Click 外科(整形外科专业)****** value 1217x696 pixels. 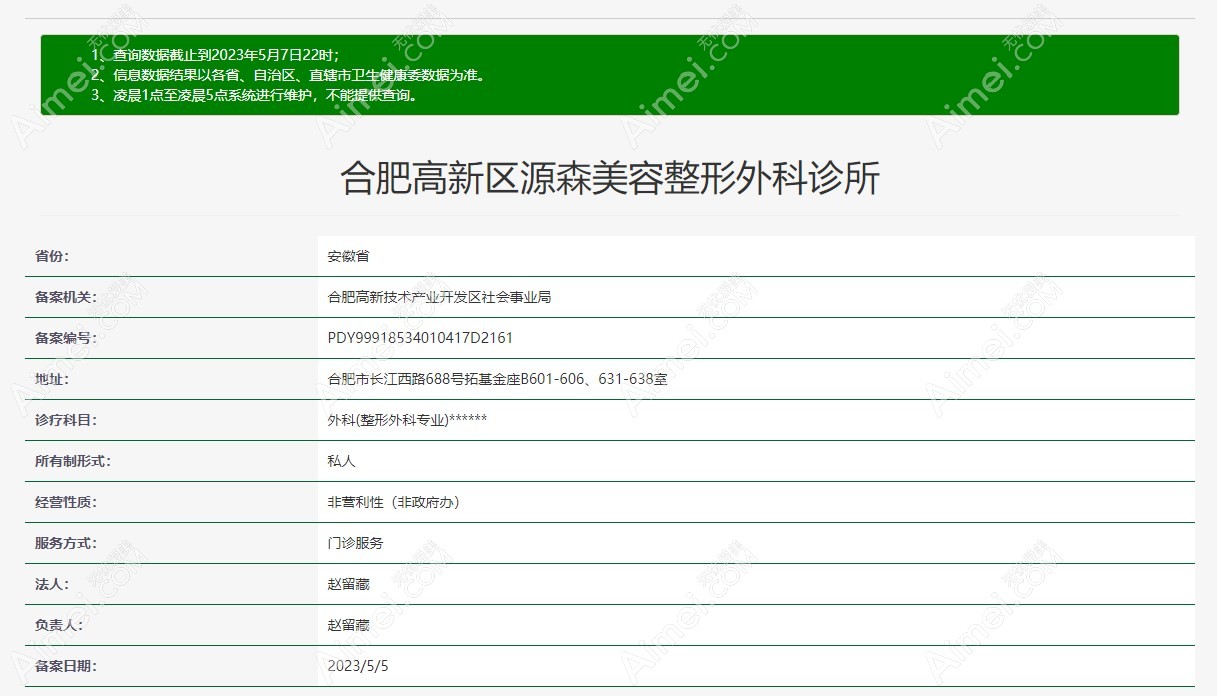[407, 420]
